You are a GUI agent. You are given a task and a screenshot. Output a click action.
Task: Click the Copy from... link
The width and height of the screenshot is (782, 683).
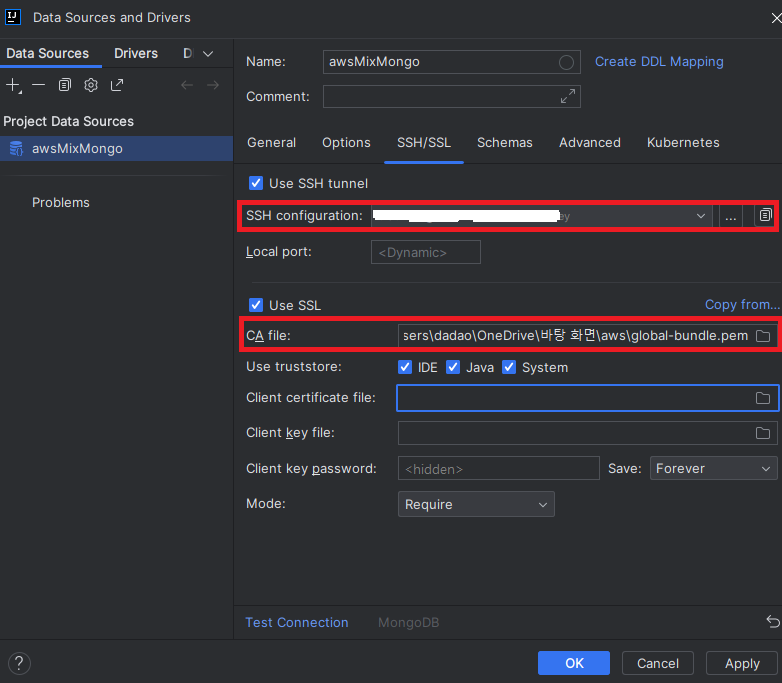point(742,304)
